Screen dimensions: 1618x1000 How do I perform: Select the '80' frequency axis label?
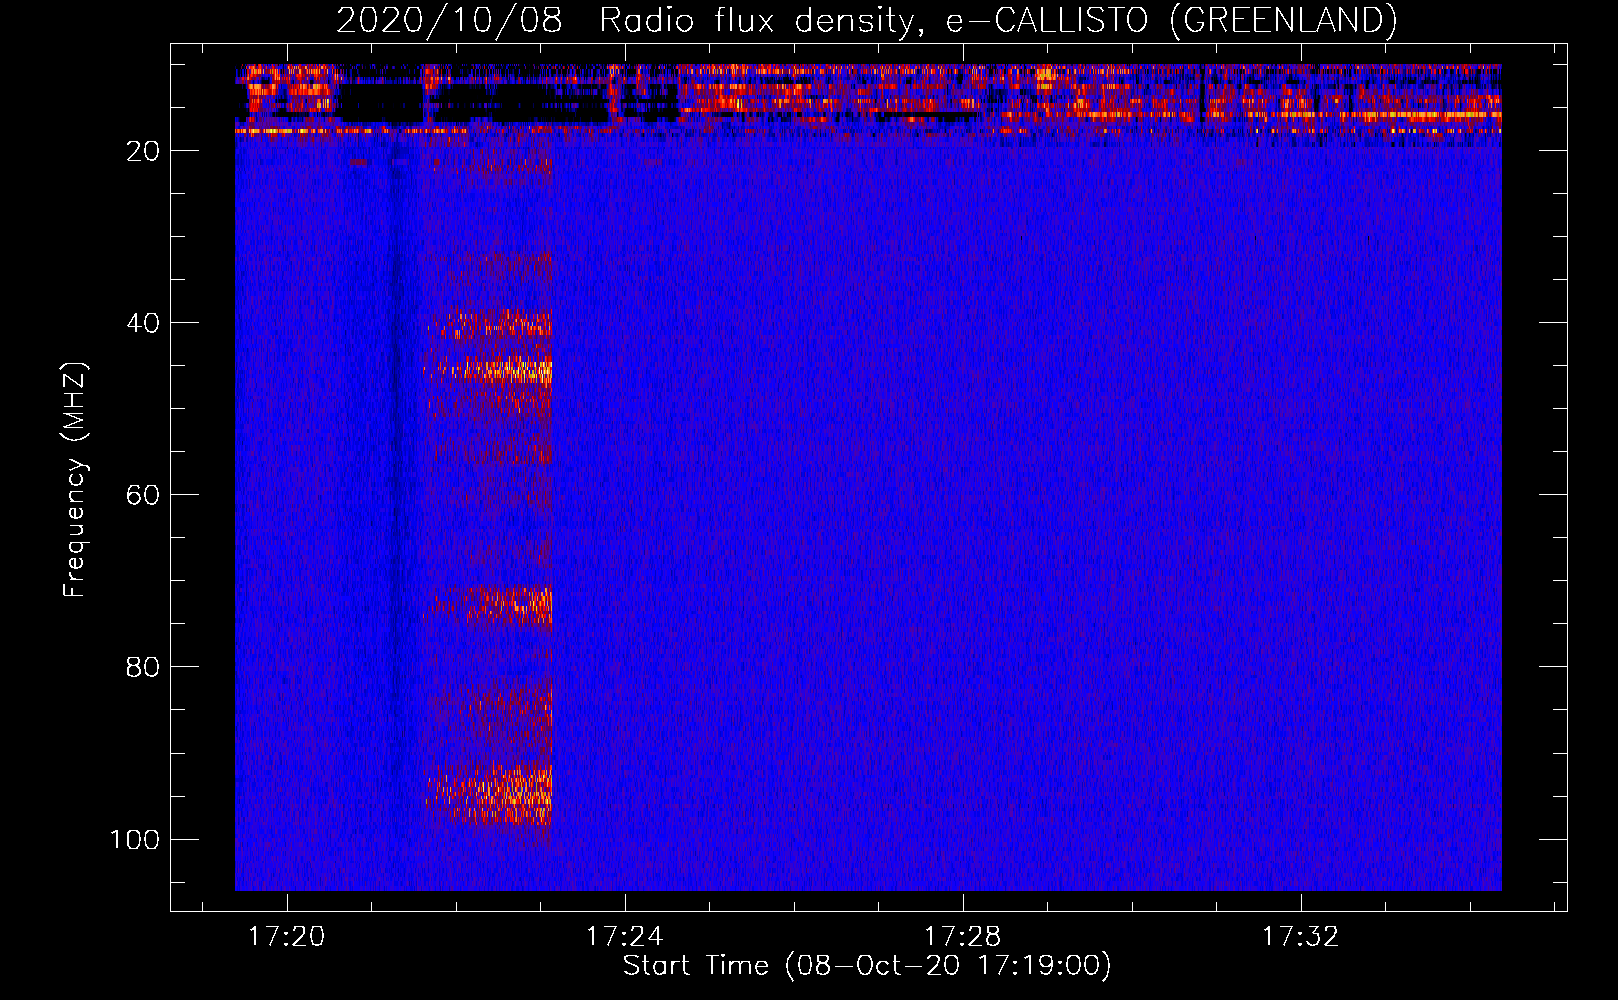[143, 667]
